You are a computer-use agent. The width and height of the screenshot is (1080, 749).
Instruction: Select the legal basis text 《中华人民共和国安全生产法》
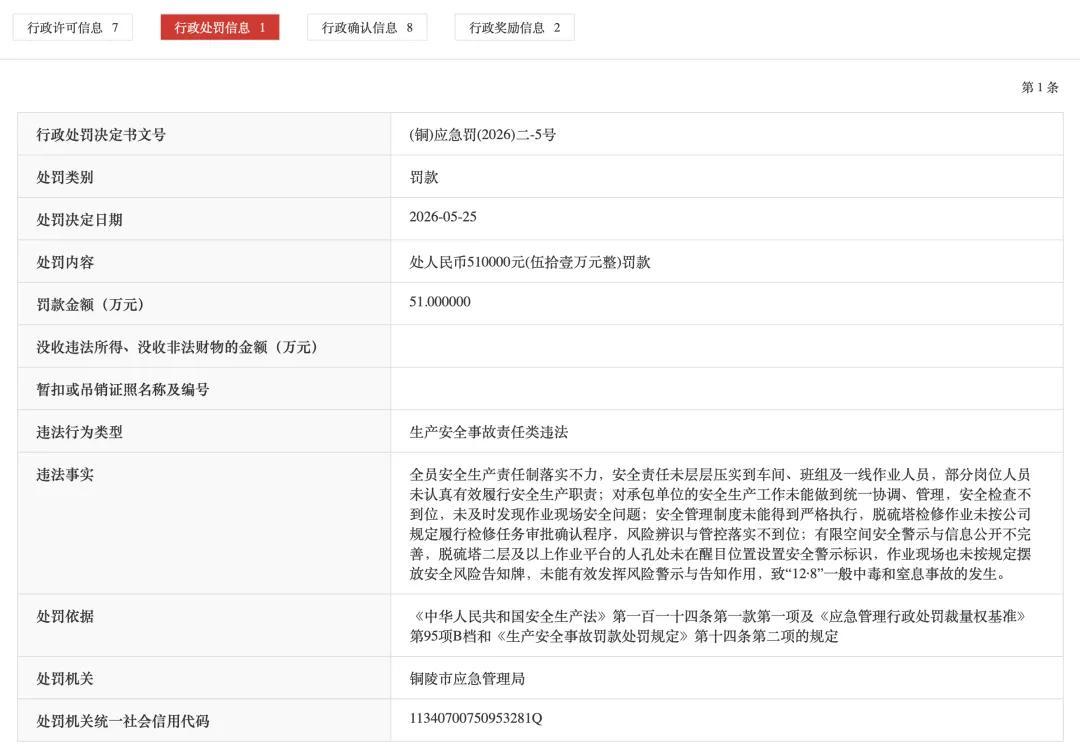pyautogui.click(x=720, y=626)
